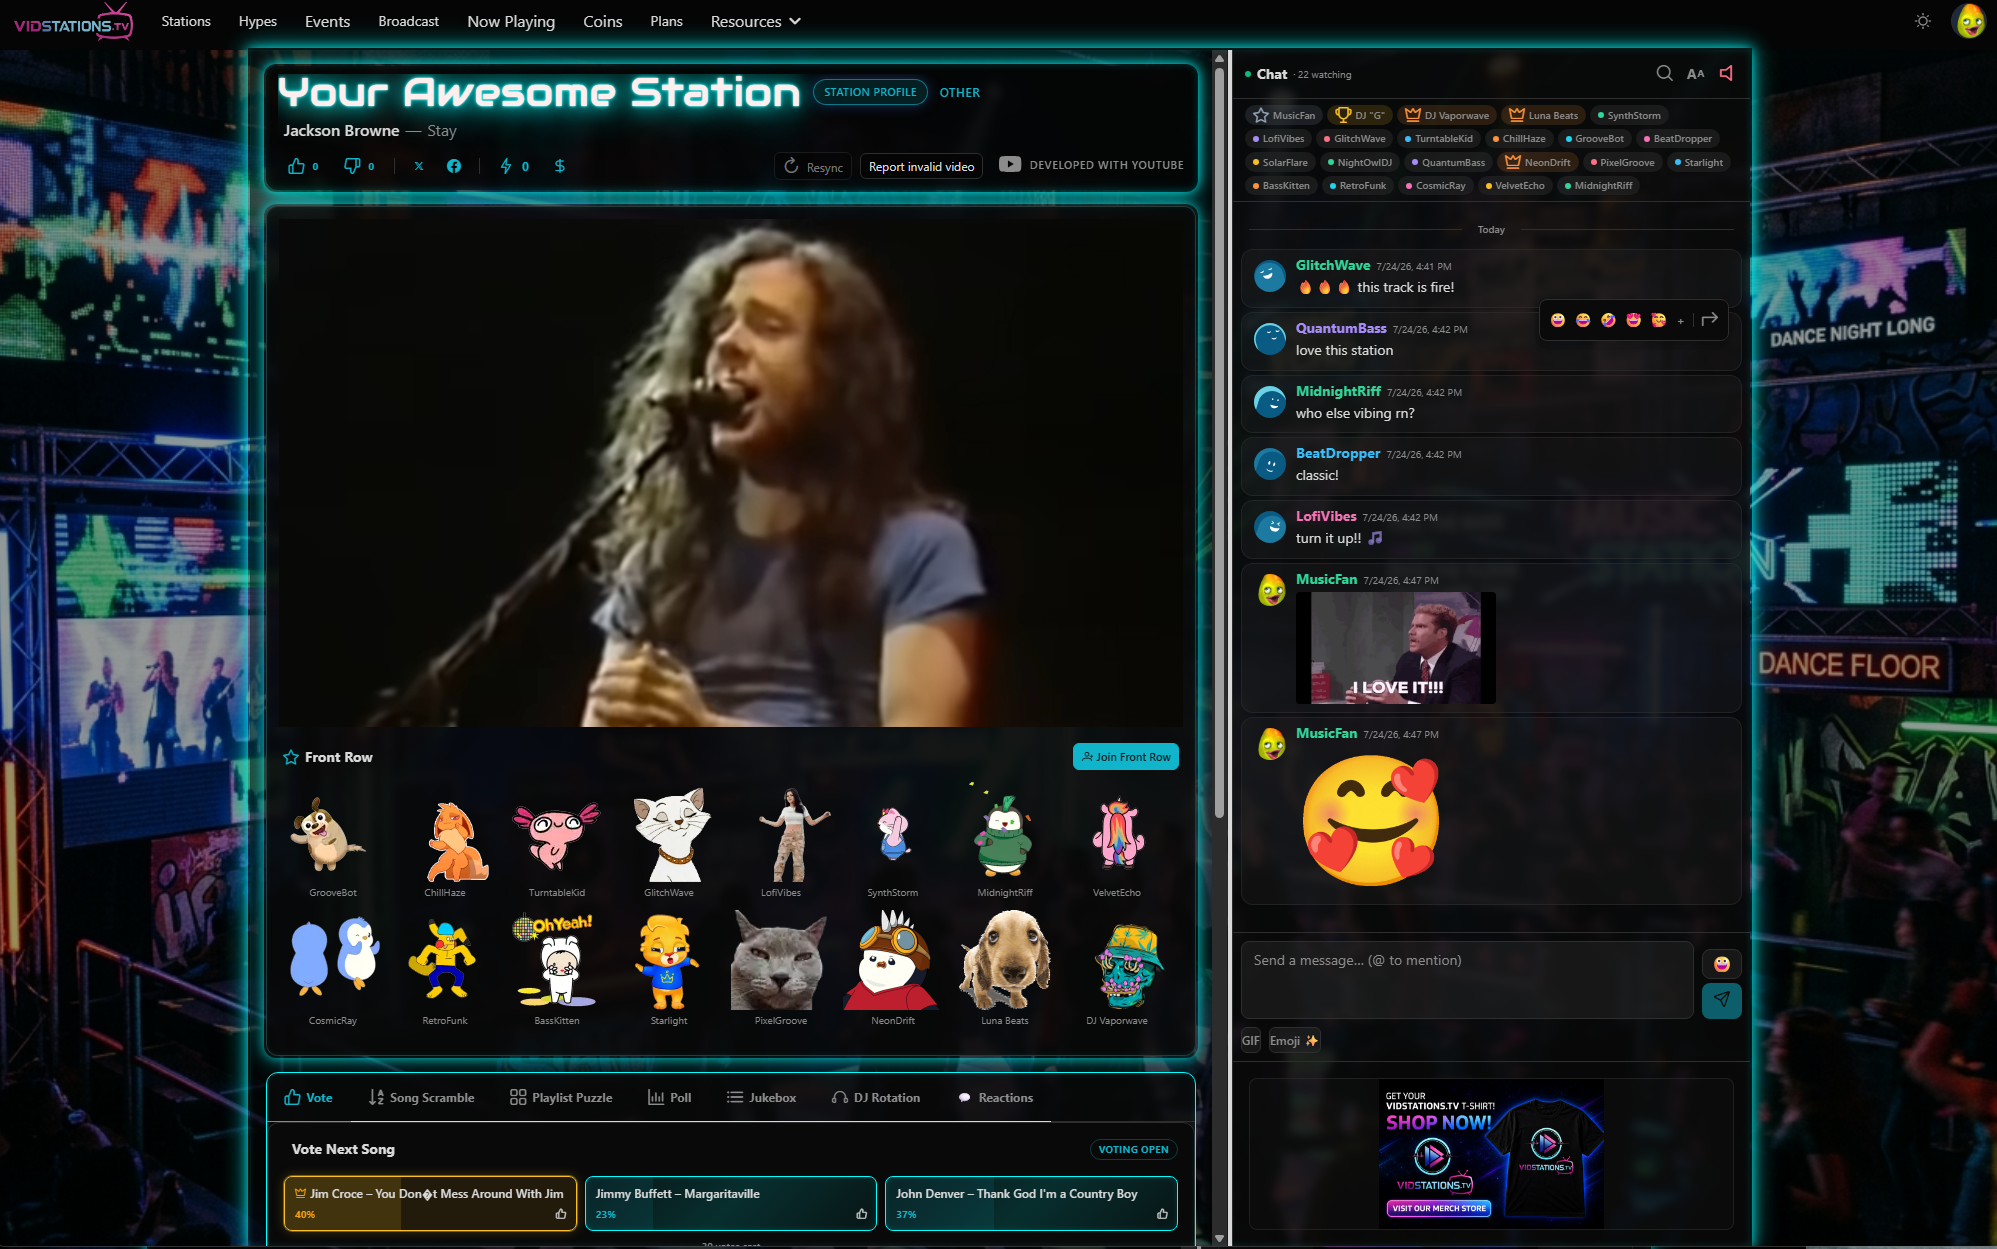
Task: Open Coins in top navigation
Action: [603, 21]
